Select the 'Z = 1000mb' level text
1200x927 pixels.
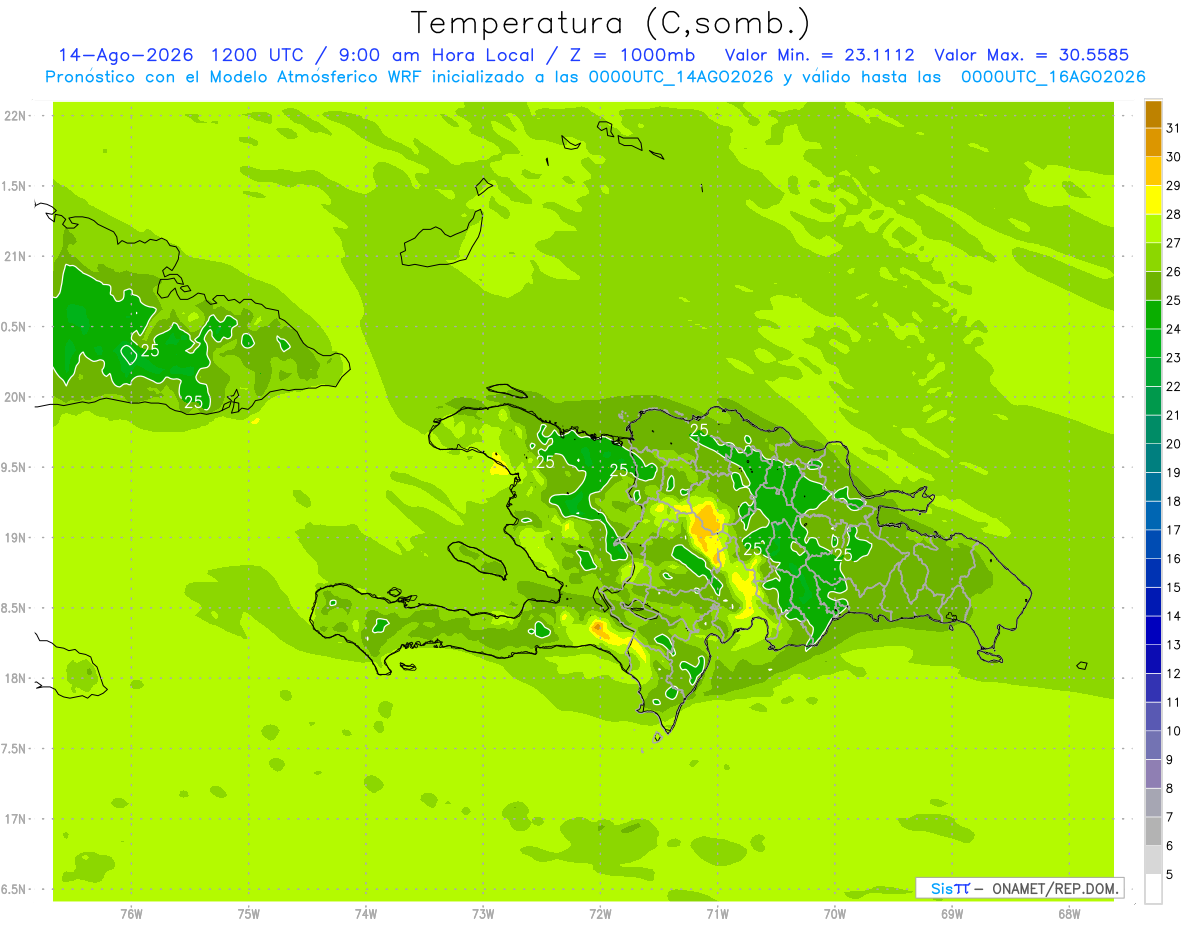[634, 55]
